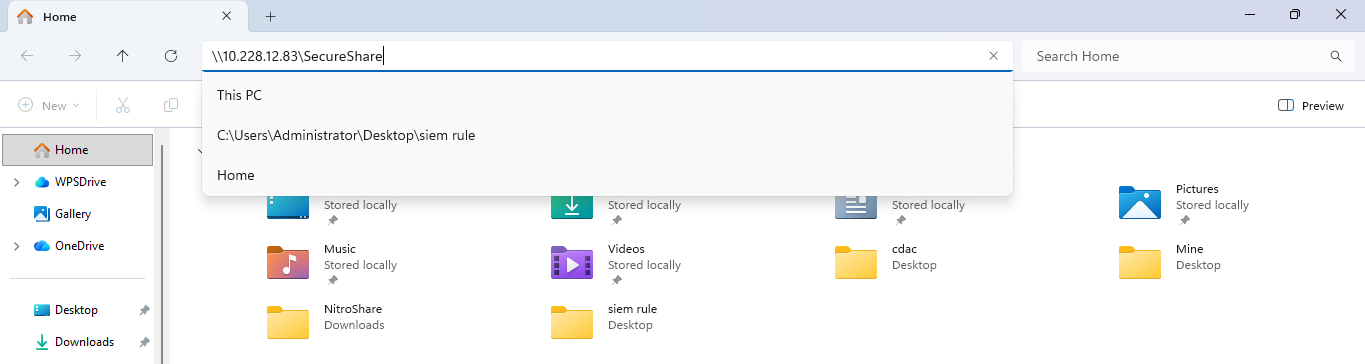
Task: Navigate up one folder level
Action: (123, 56)
